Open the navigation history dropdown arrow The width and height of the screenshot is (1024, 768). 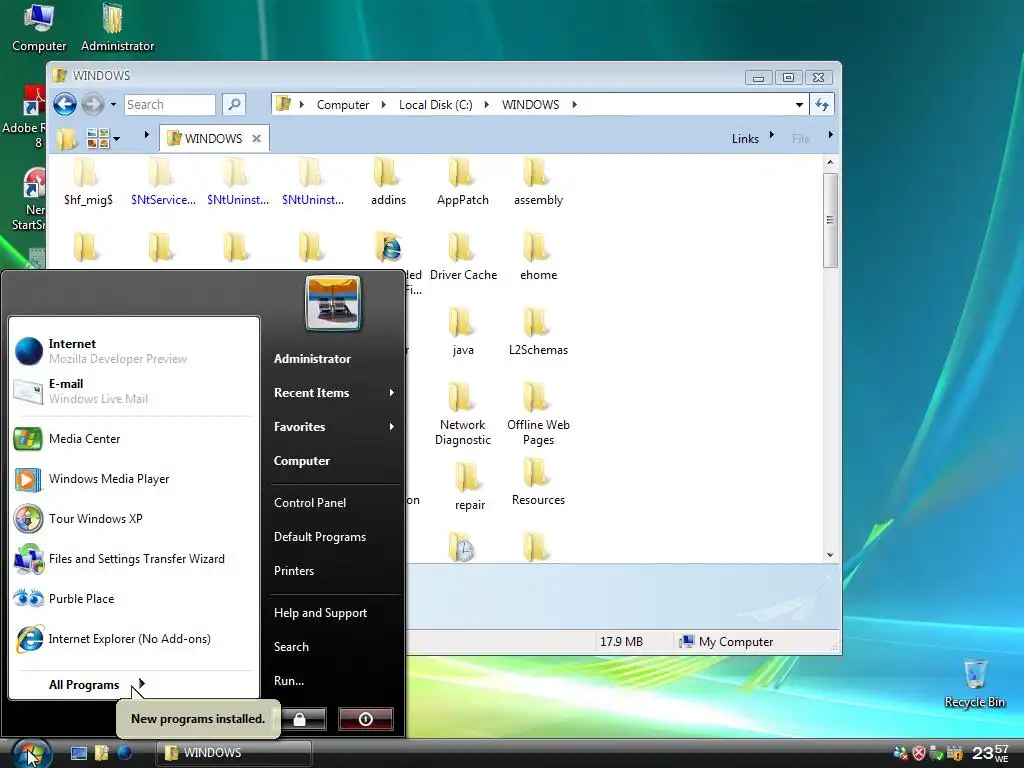pos(113,104)
